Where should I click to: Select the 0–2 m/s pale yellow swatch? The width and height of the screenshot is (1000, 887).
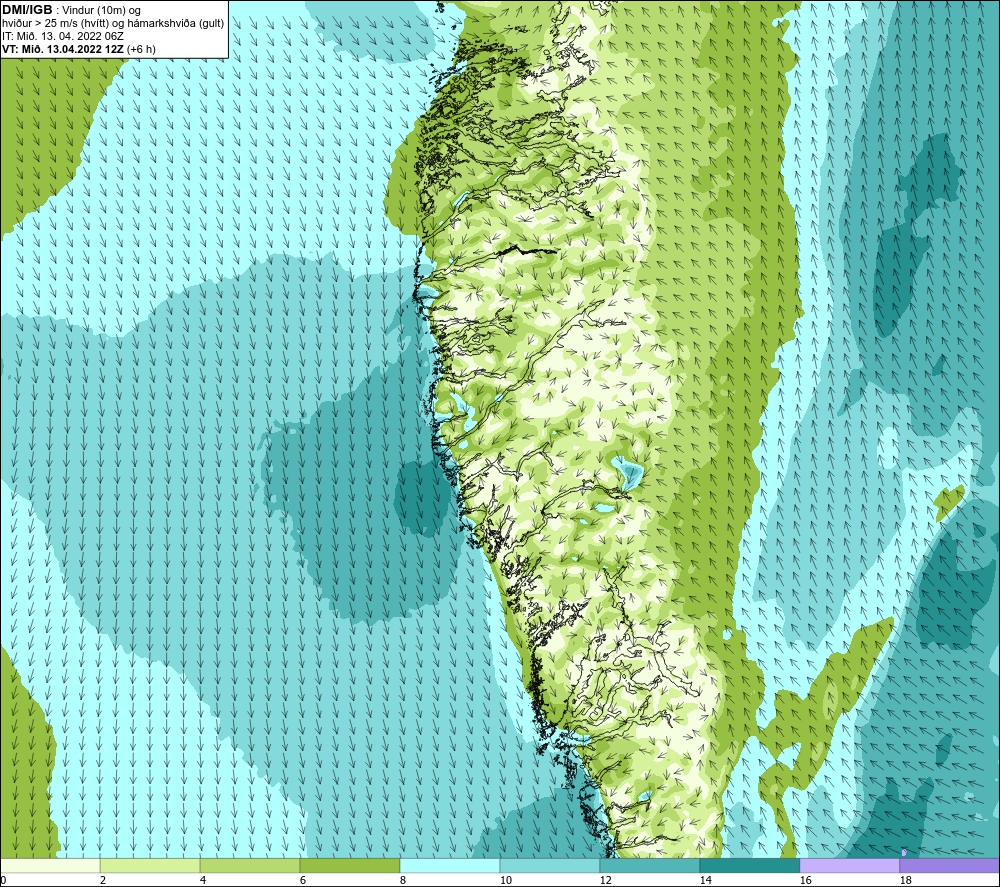(50, 865)
